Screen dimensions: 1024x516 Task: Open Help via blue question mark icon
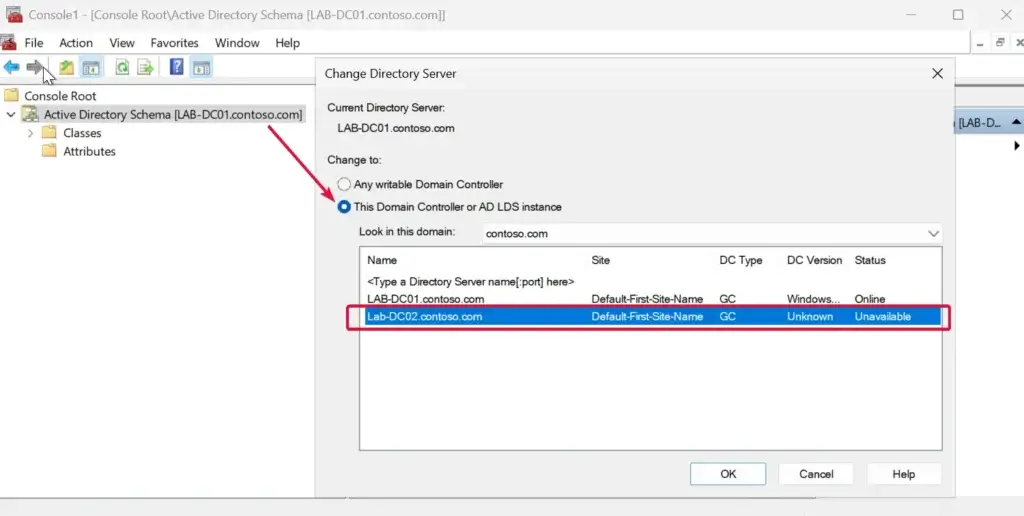[x=176, y=68]
